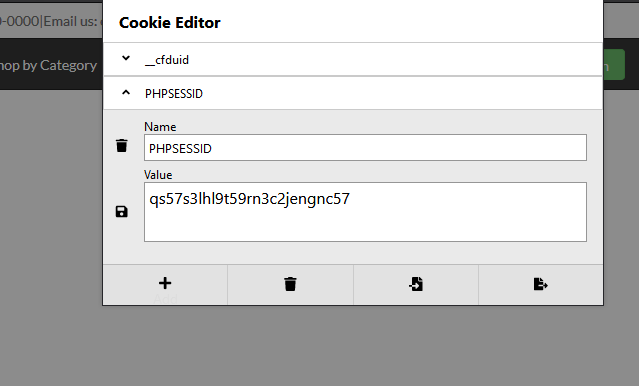Focus the cookie Name input field
The height and width of the screenshot is (386, 639).
tap(365, 148)
